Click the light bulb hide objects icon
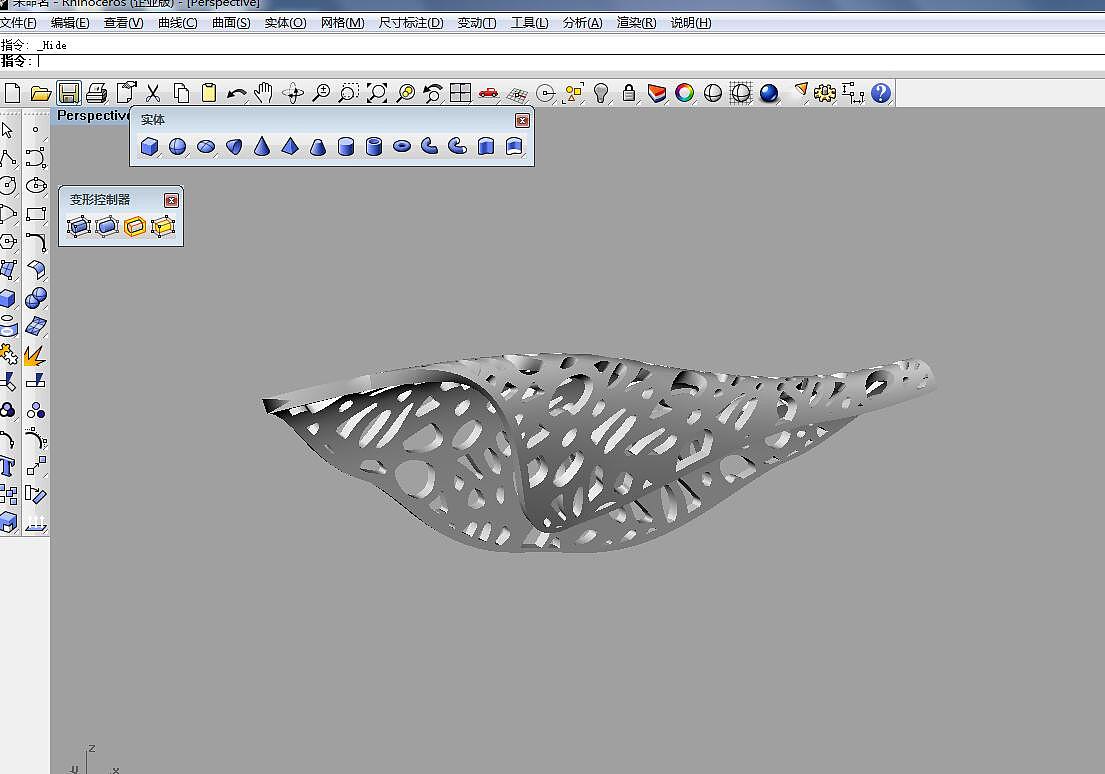 [x=600, y=93]
